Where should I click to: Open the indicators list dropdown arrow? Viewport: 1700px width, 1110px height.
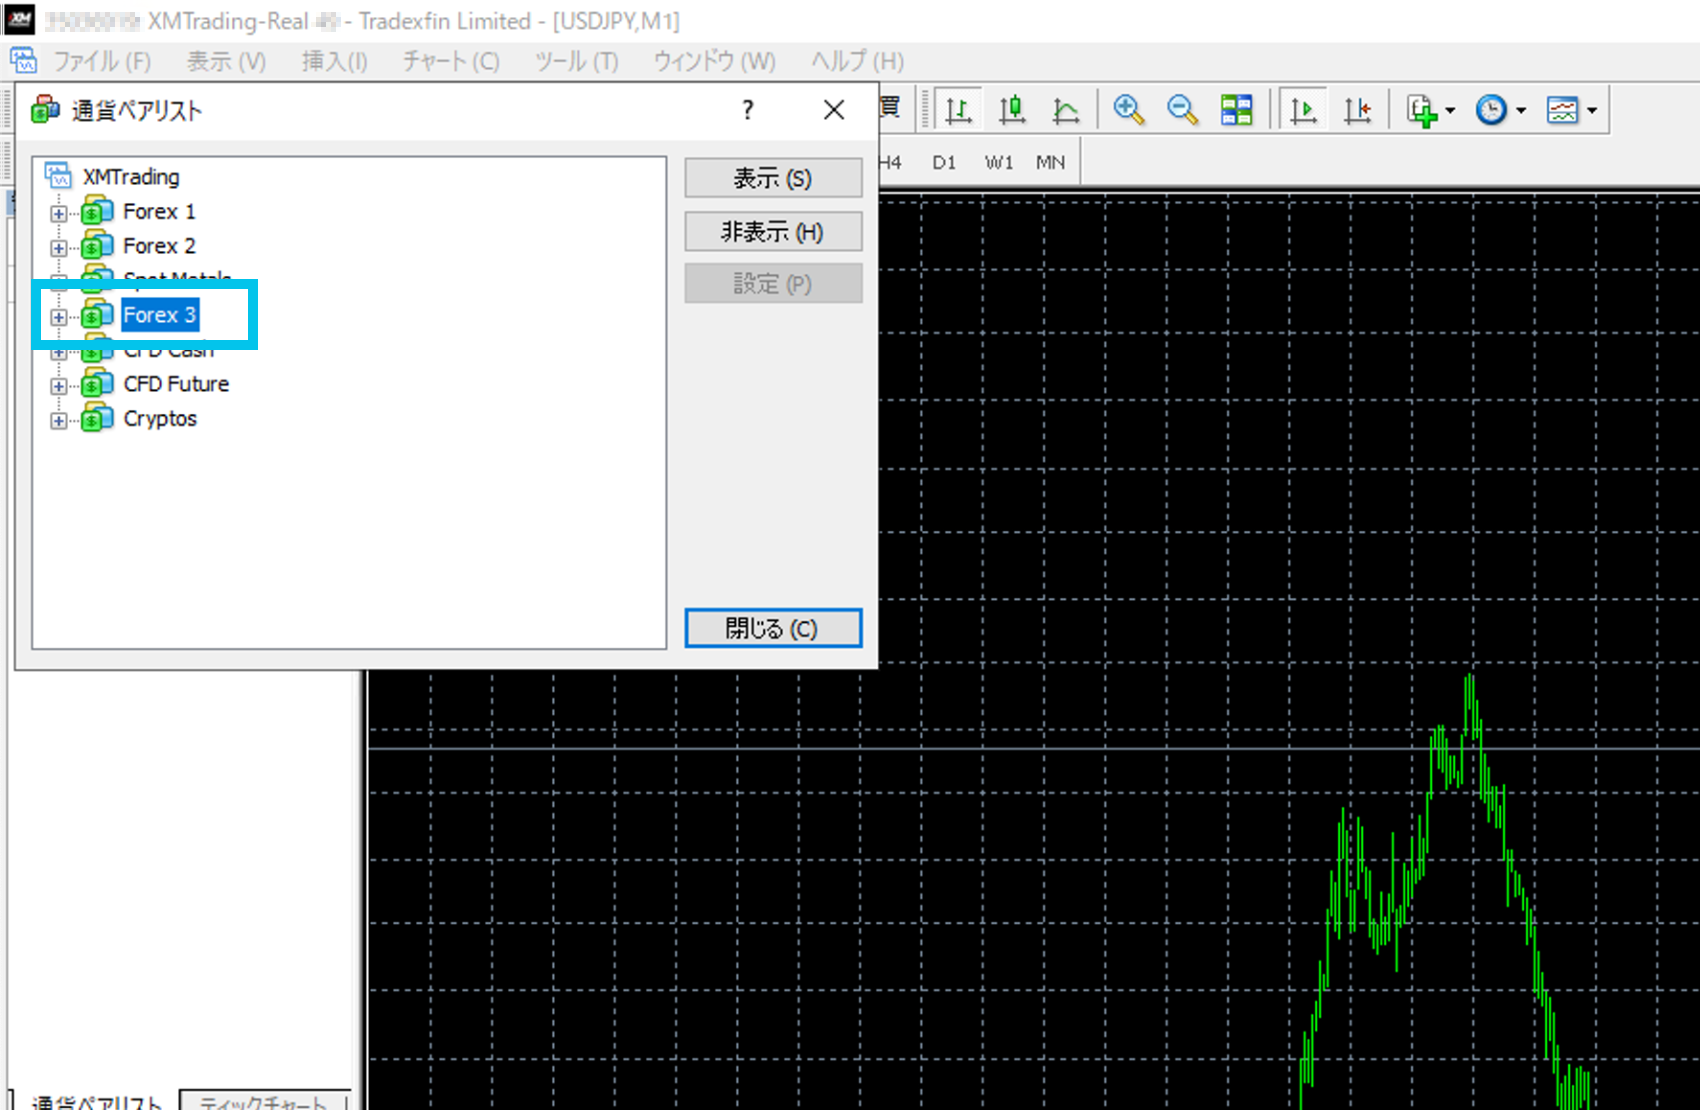coord(1450,111)
